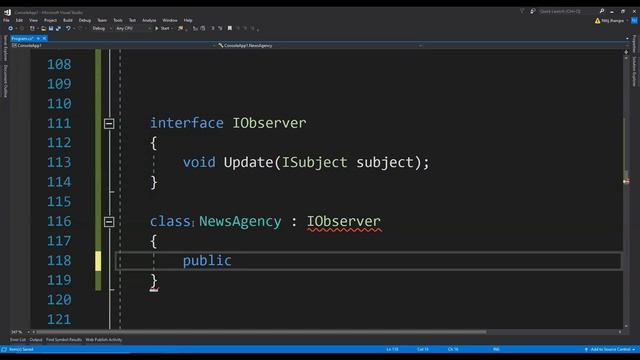Click the NewsAgency class name on line 116

pos(240,221)
